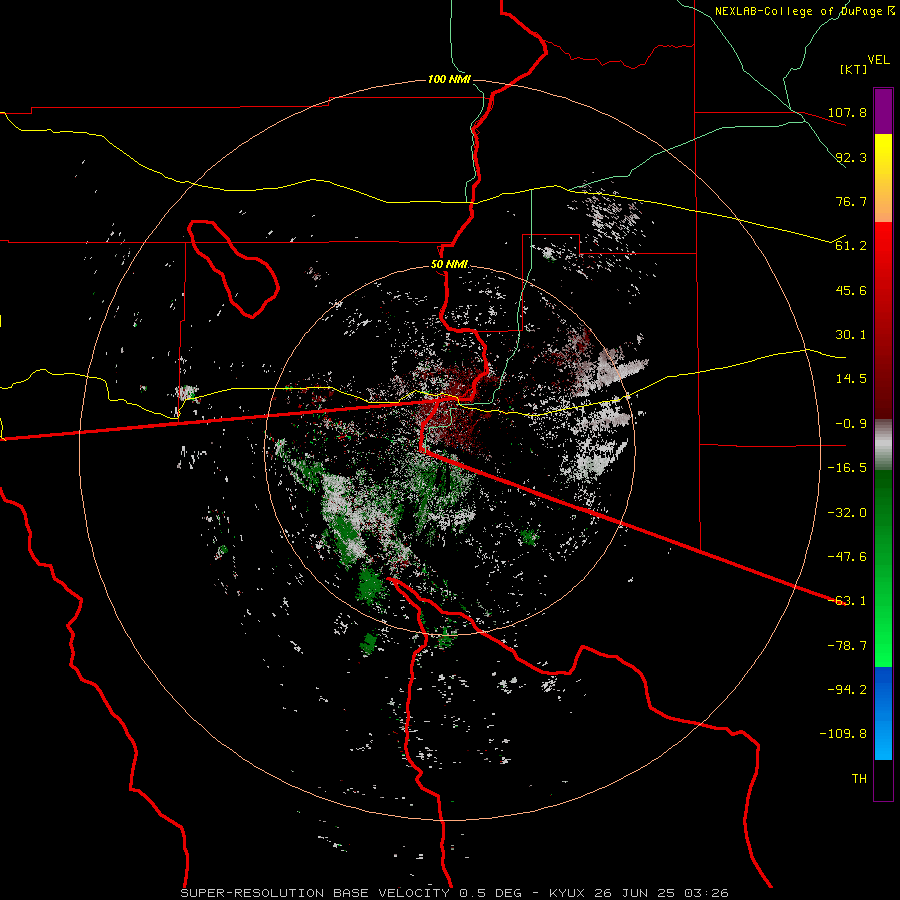Image resolution: width=900 pixels, height=900 pixels.
Task: Click the Super-Resolution Base Velocity KYUX caption
Action: pyautogui.click(x=455, y=893)
